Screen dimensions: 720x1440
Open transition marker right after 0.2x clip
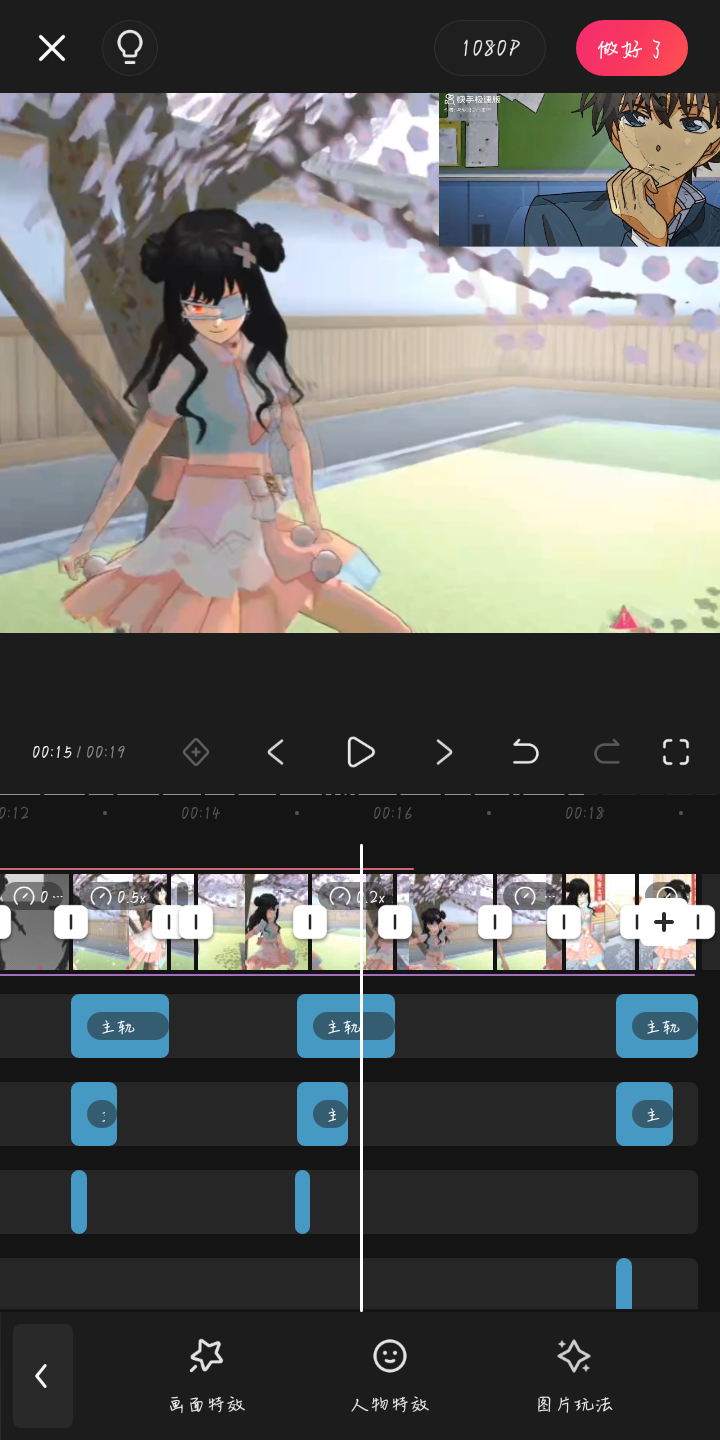(x=395, y=922)
